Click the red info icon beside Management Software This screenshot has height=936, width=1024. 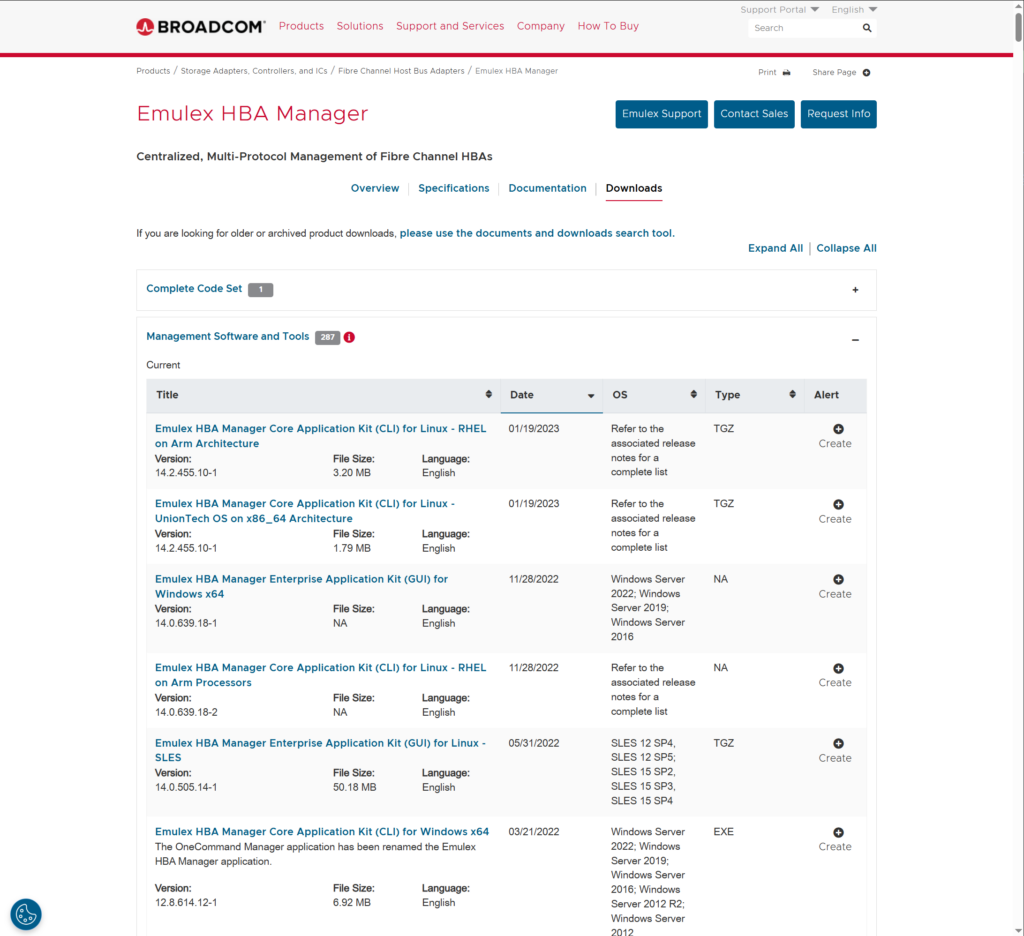click(x=349, y=337)
